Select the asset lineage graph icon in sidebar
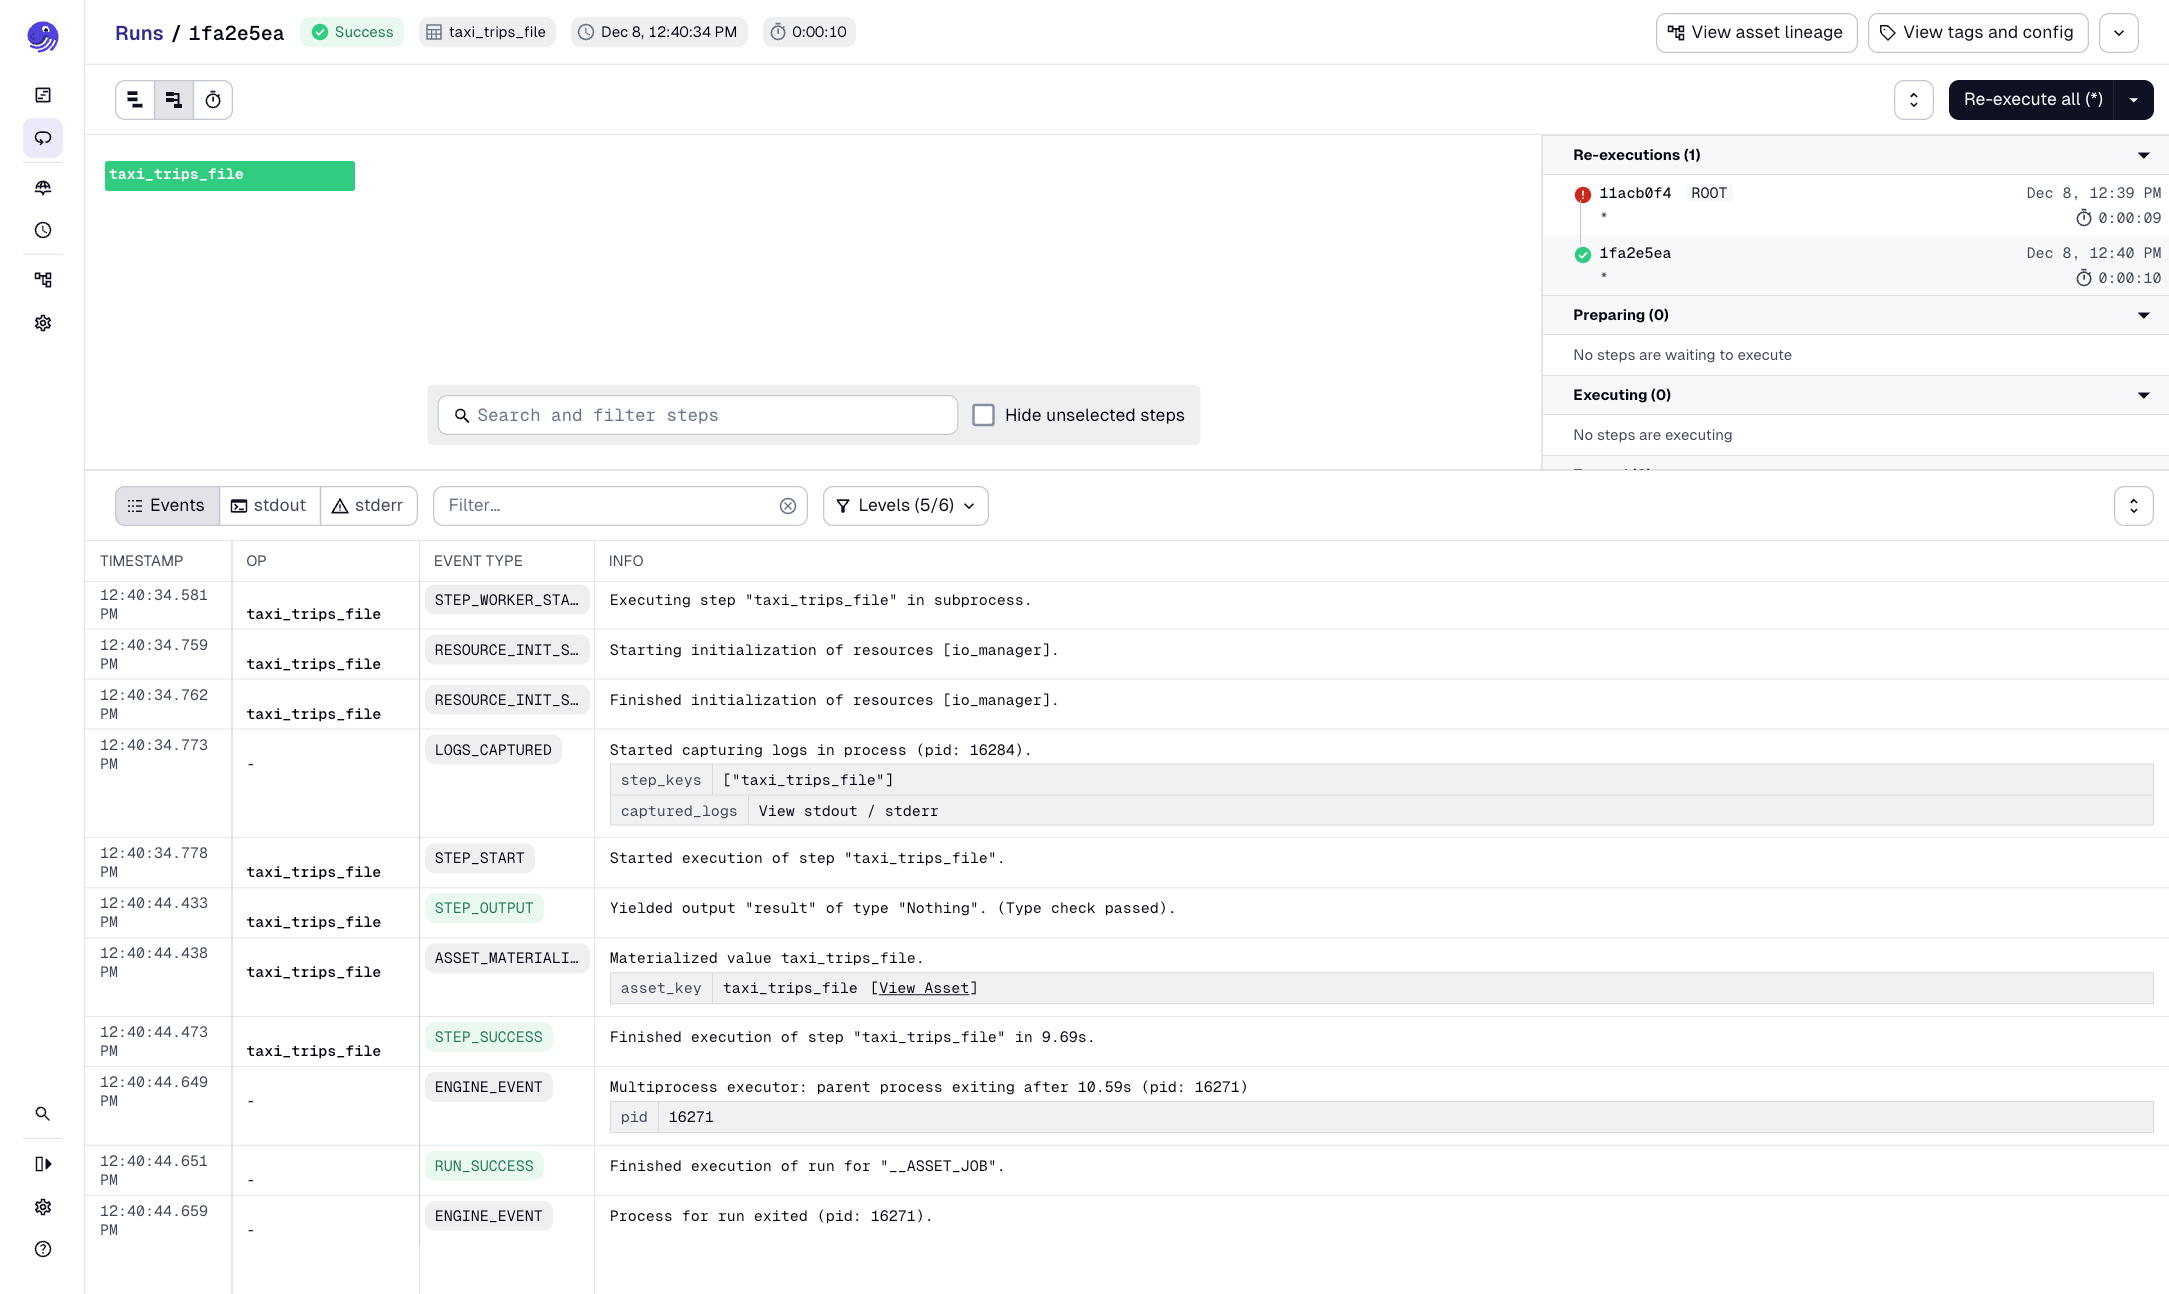The width and height of the screenshot is (2169, 1294). pos(43,279)
